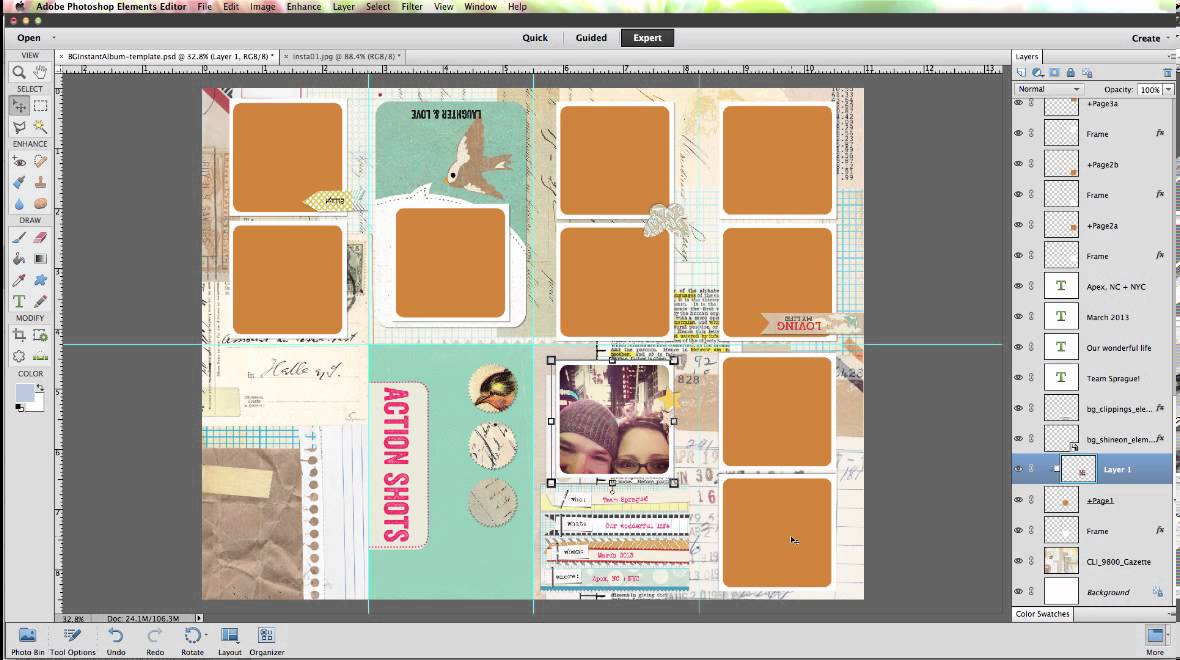Open the status bar info arrow

click(199, 618)
